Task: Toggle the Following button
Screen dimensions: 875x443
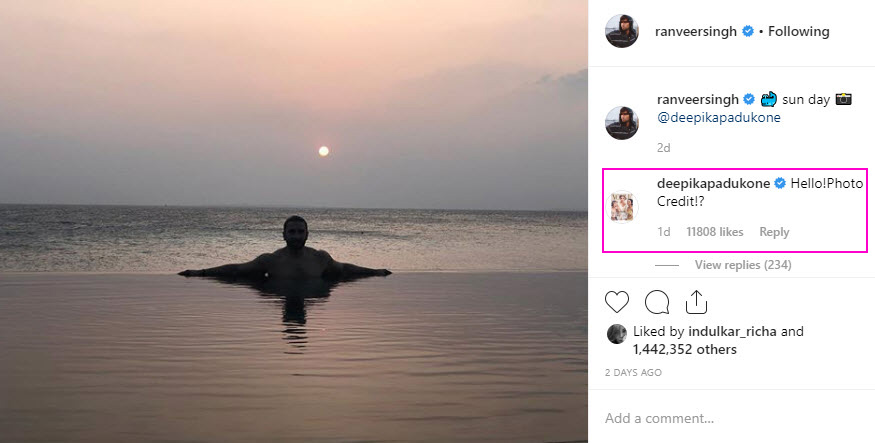Action: click(x=798, y=31)
